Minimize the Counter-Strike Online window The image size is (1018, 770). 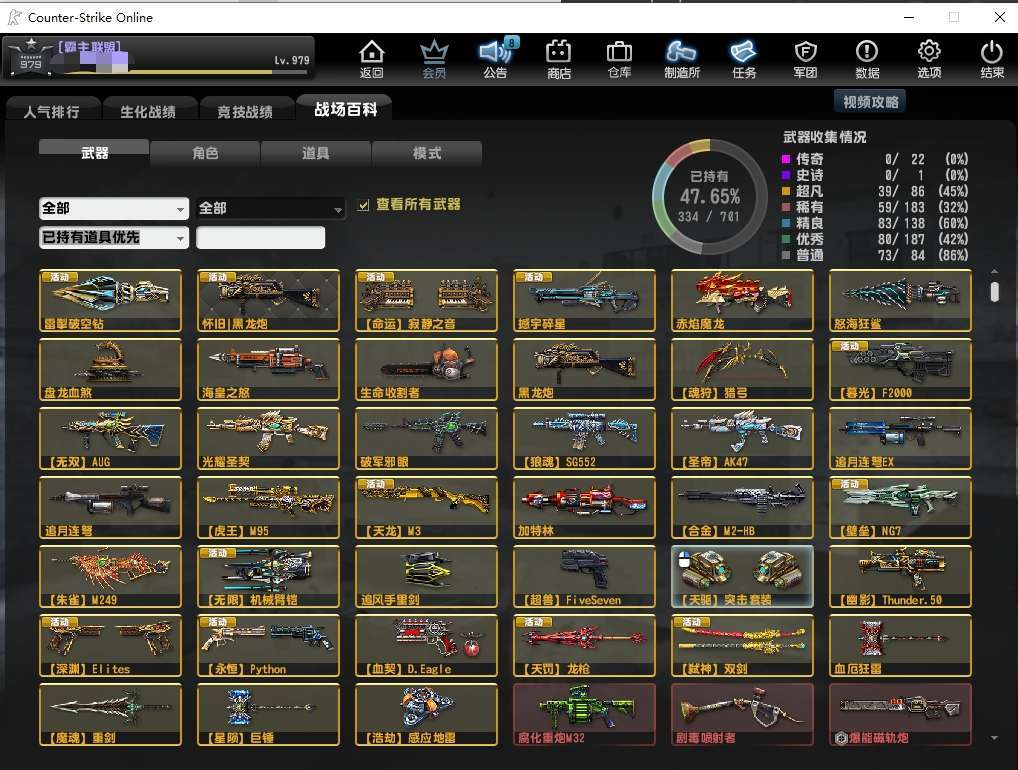point(909,18)
